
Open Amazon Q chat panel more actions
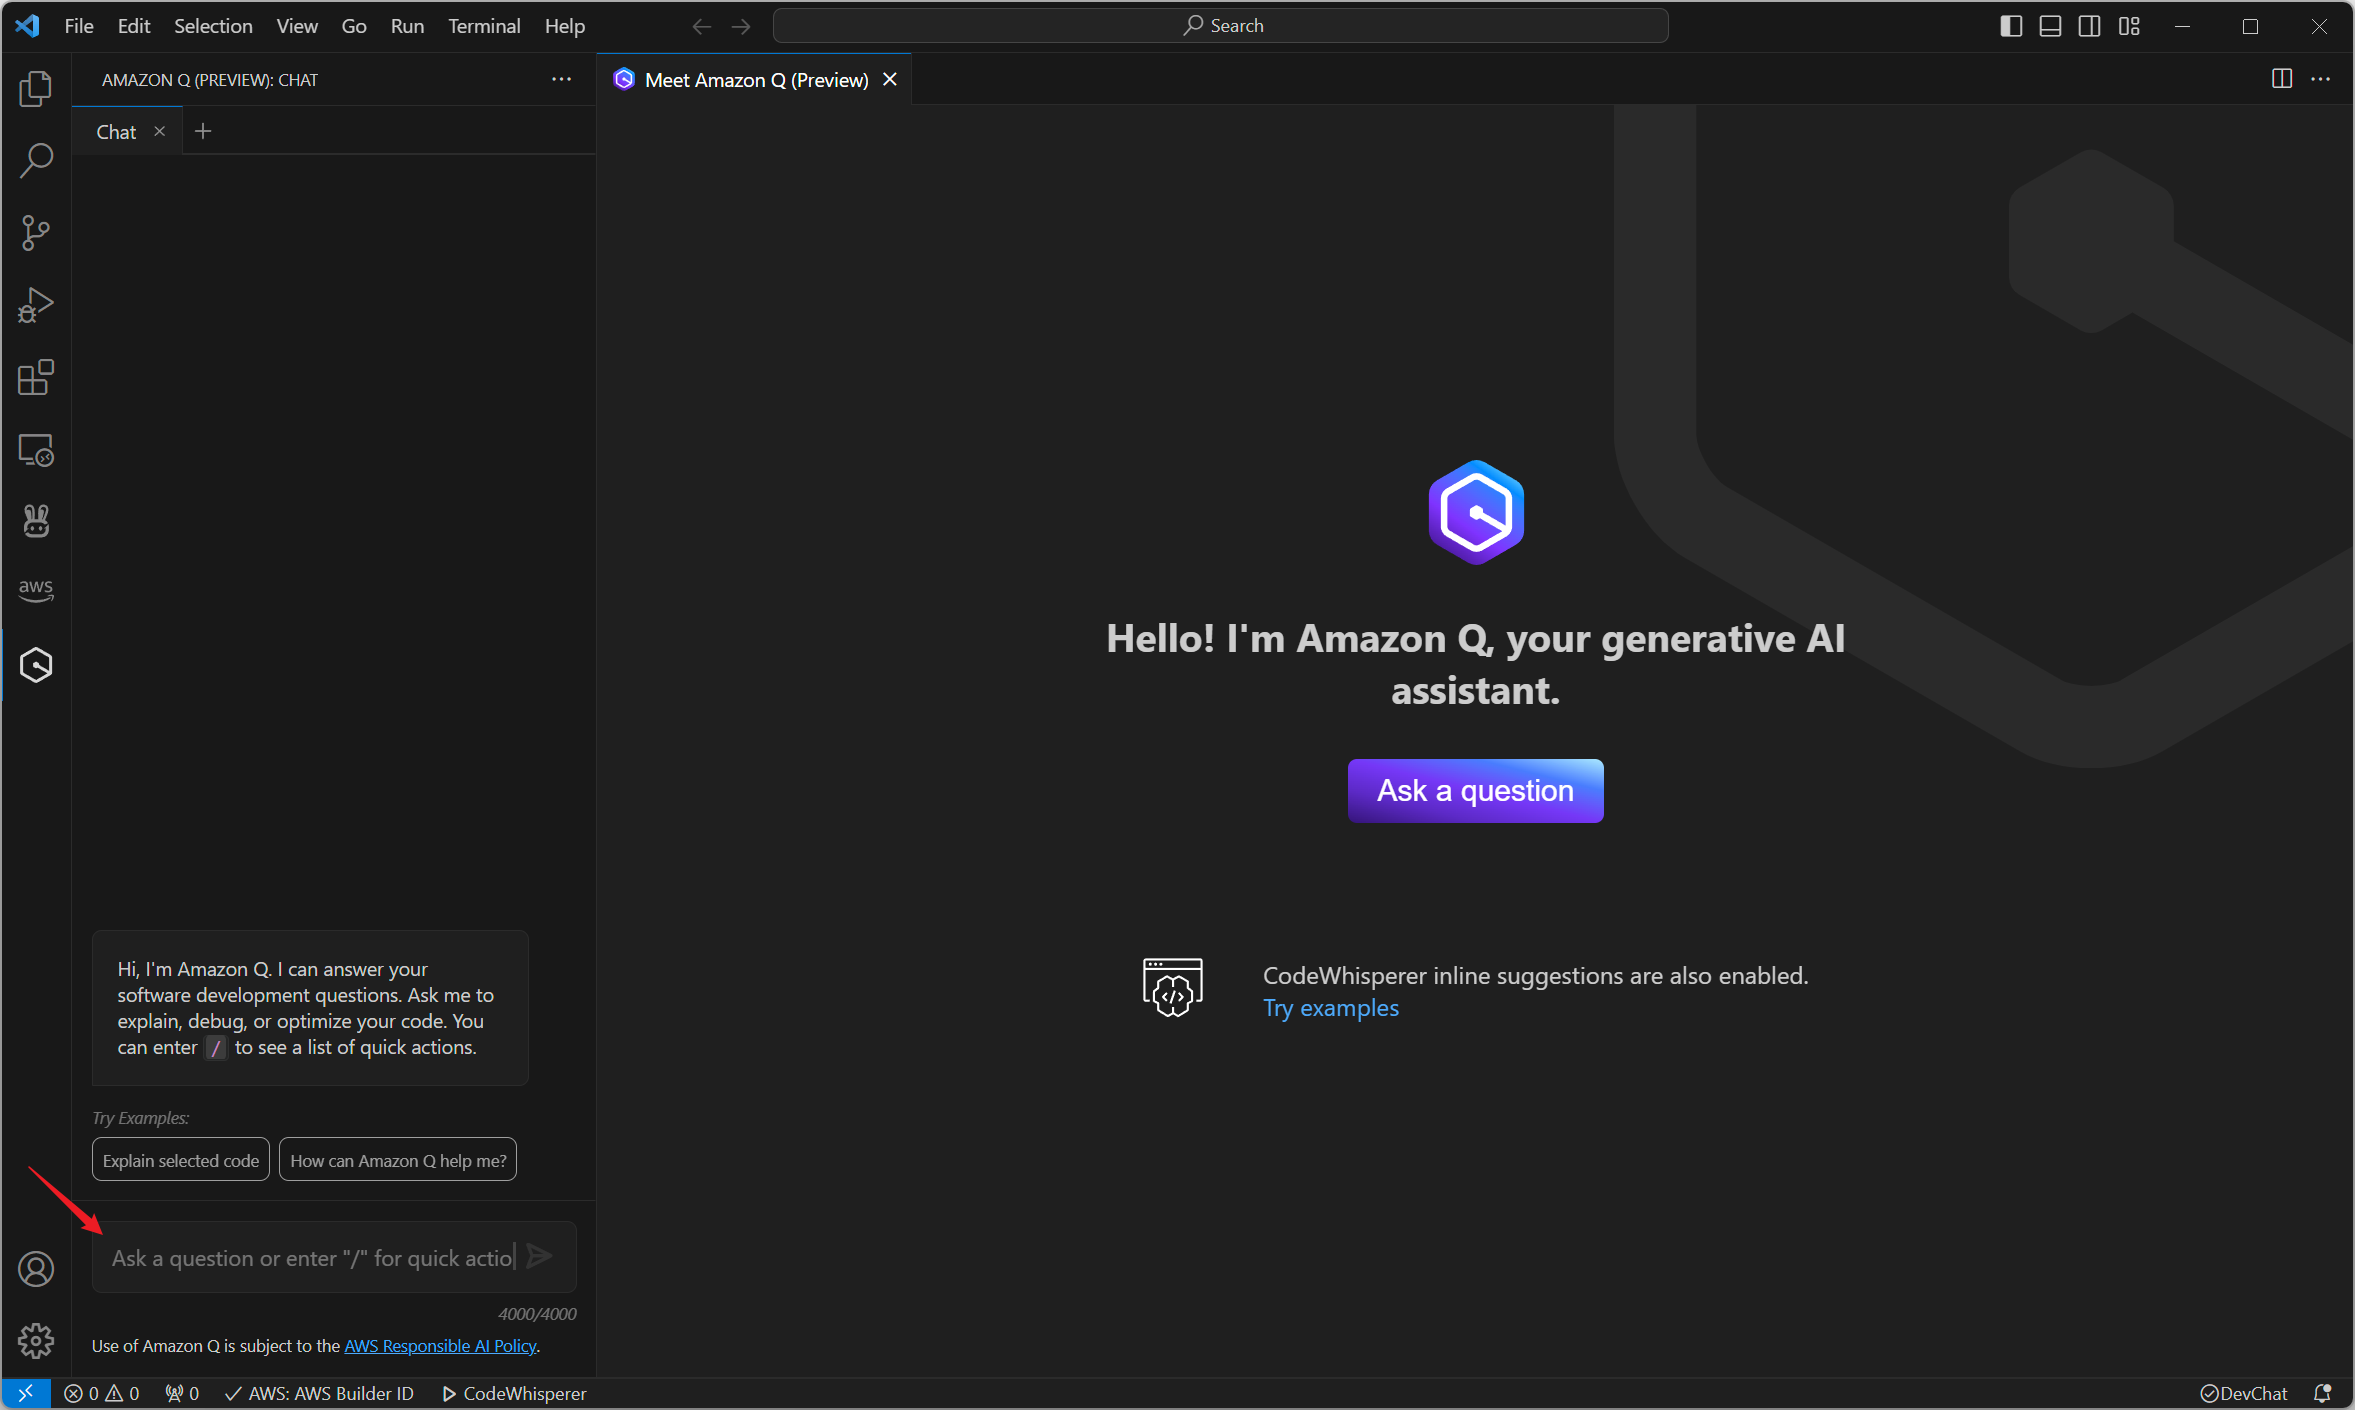click(562, 79)
